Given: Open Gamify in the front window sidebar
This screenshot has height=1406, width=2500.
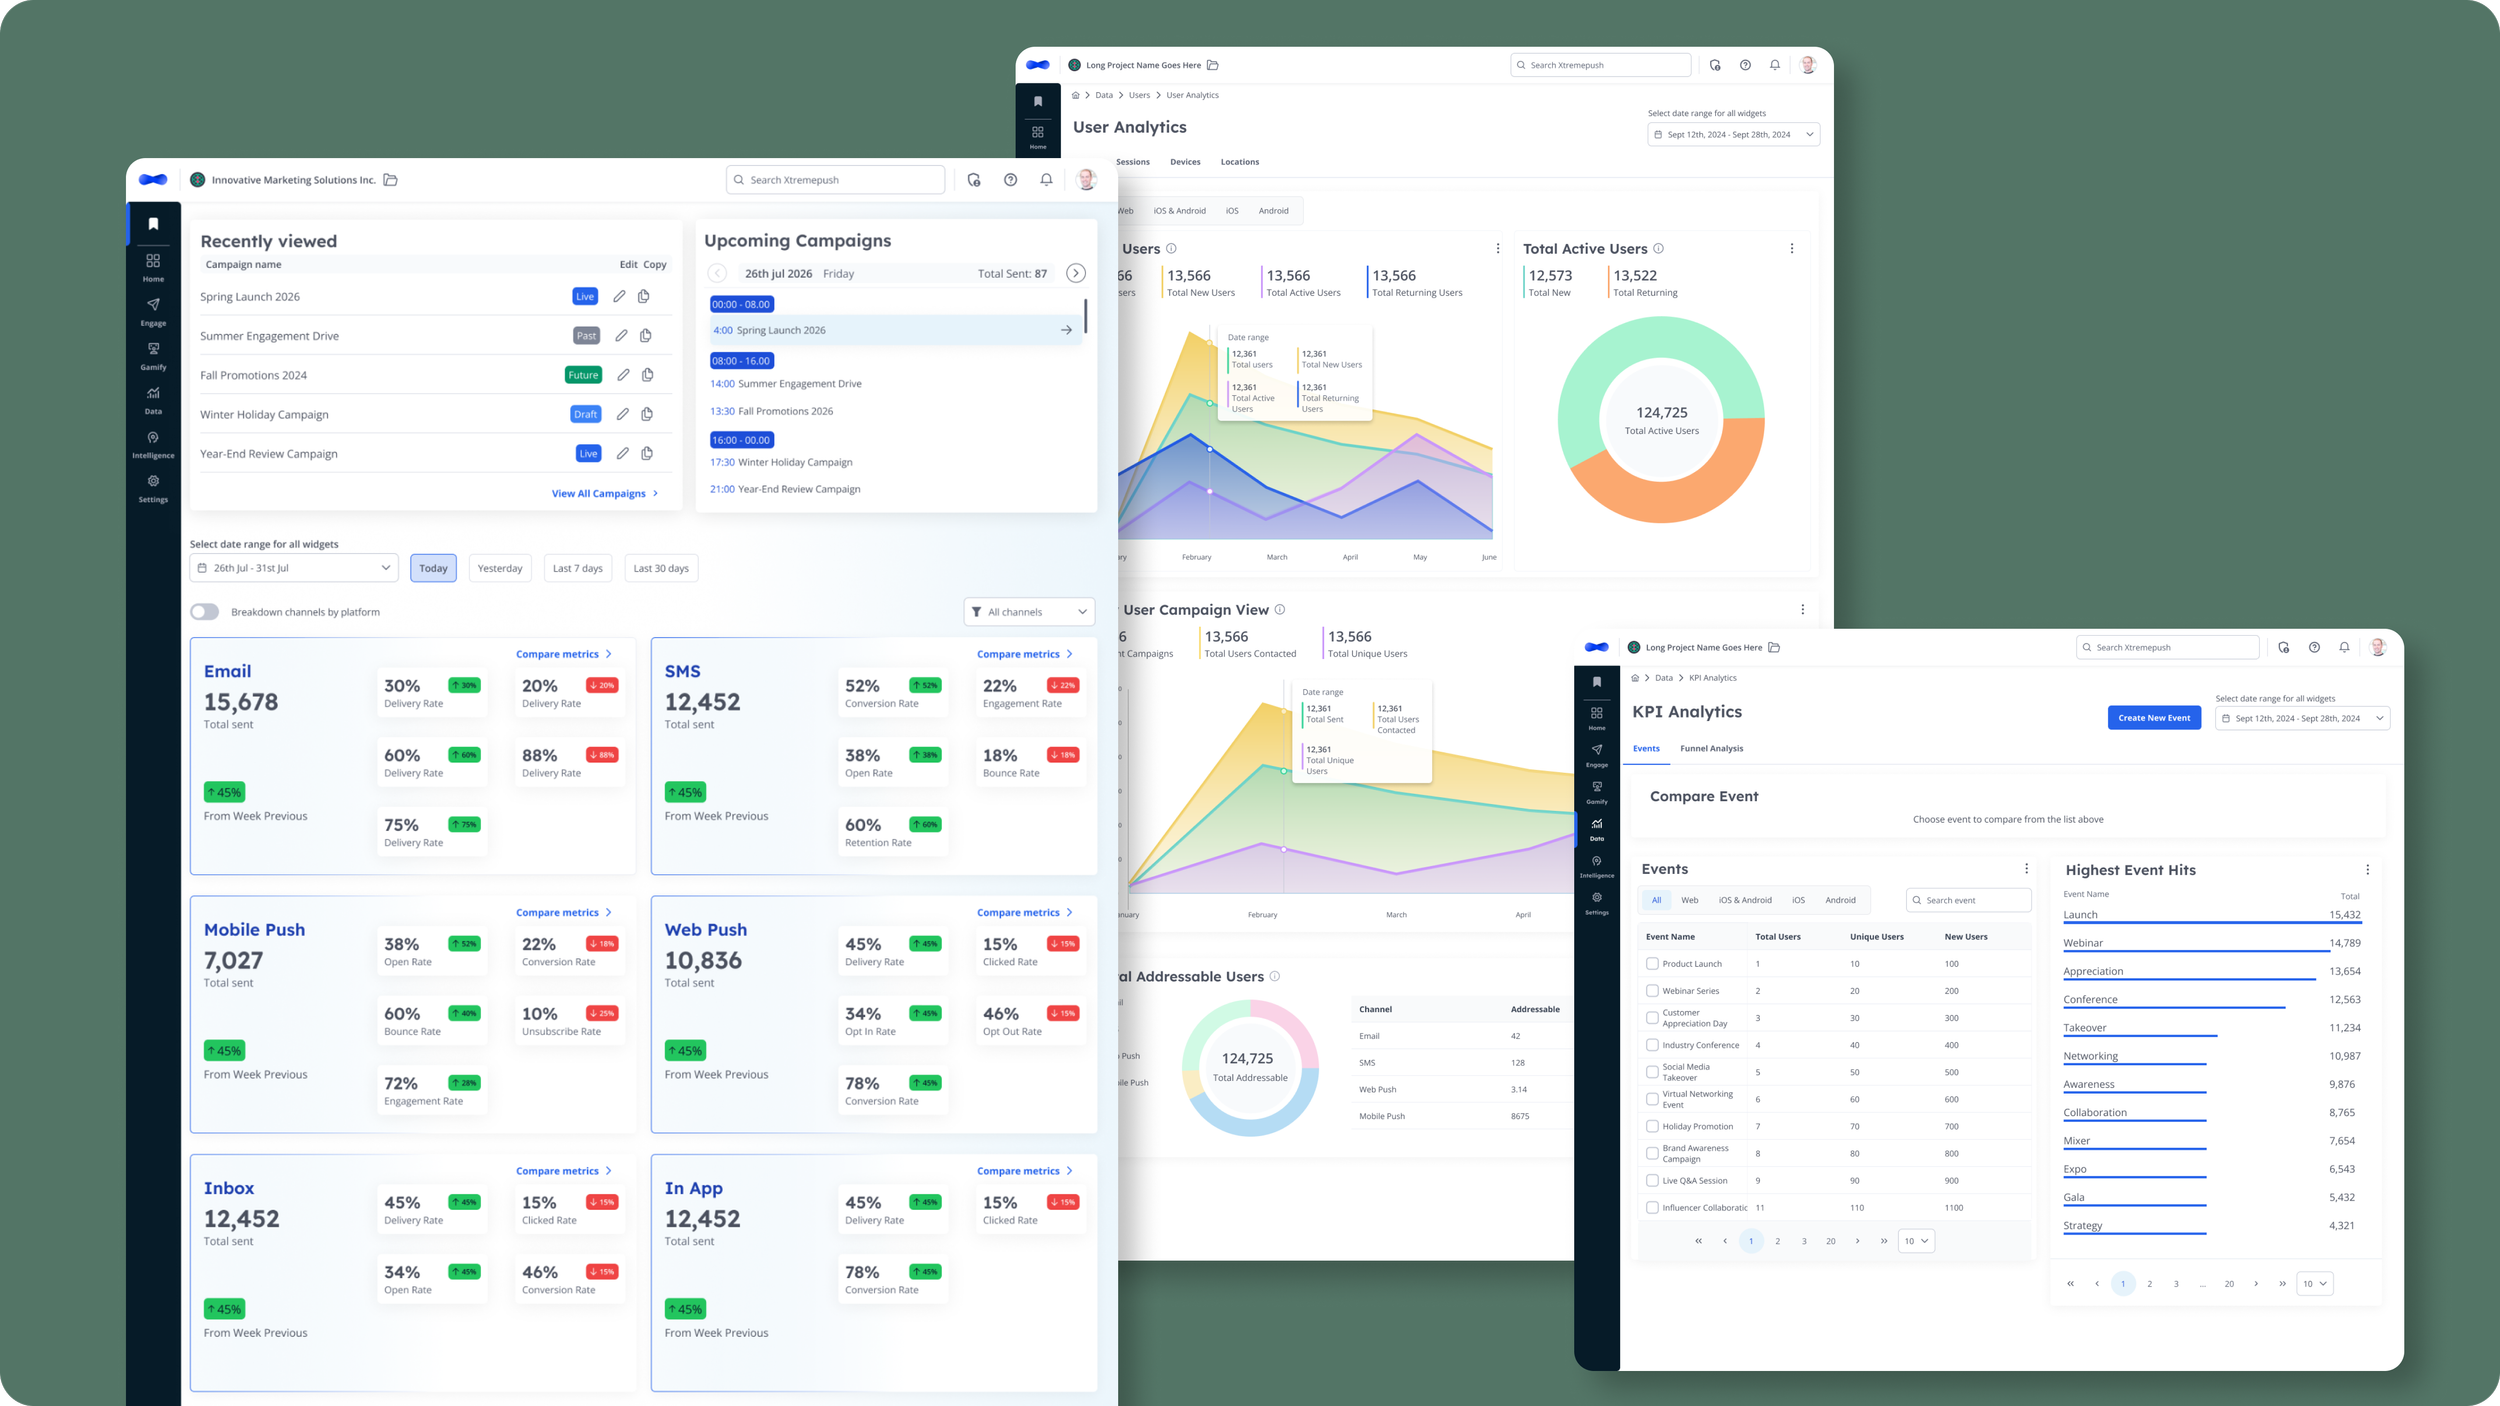Looking at the screenshot, I should pyautogui.click(x=153, y=355).
